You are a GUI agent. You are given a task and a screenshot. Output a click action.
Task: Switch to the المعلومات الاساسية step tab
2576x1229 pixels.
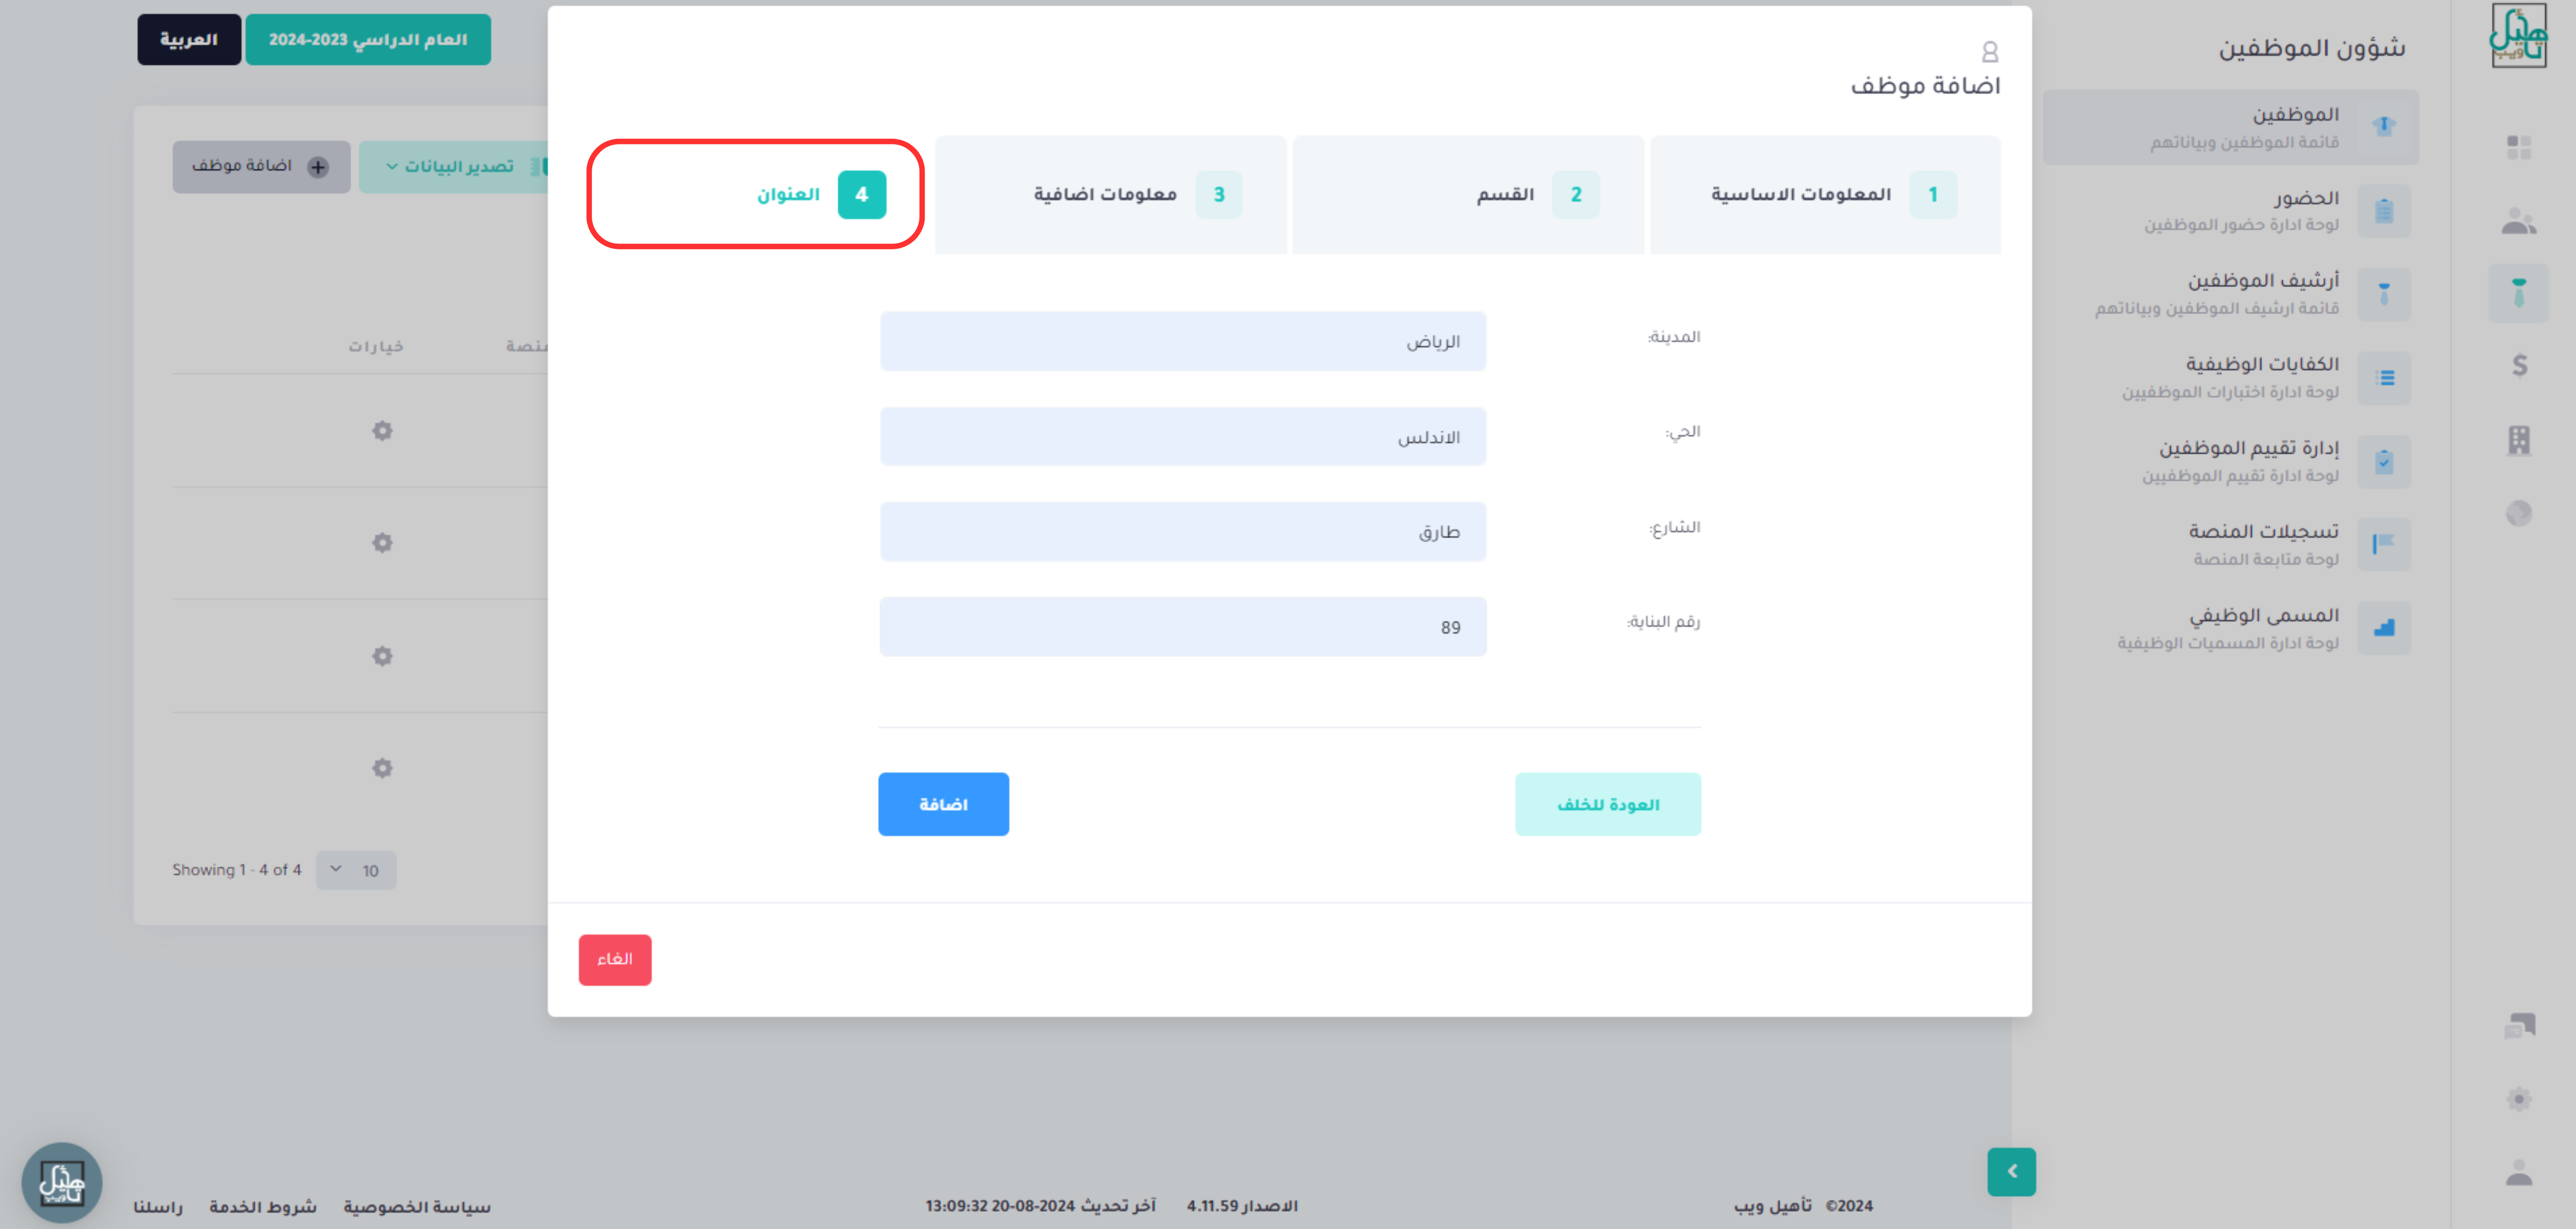[x=1825, y=194]
